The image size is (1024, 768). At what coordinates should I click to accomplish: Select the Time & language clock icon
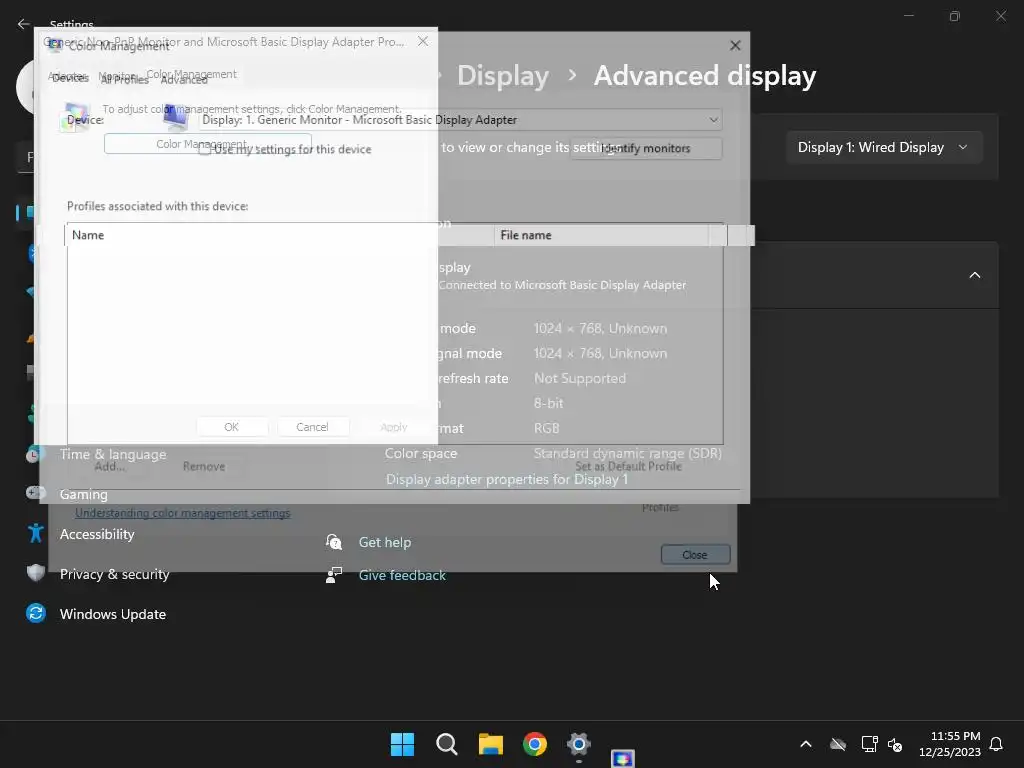click(x=34, y=454)
